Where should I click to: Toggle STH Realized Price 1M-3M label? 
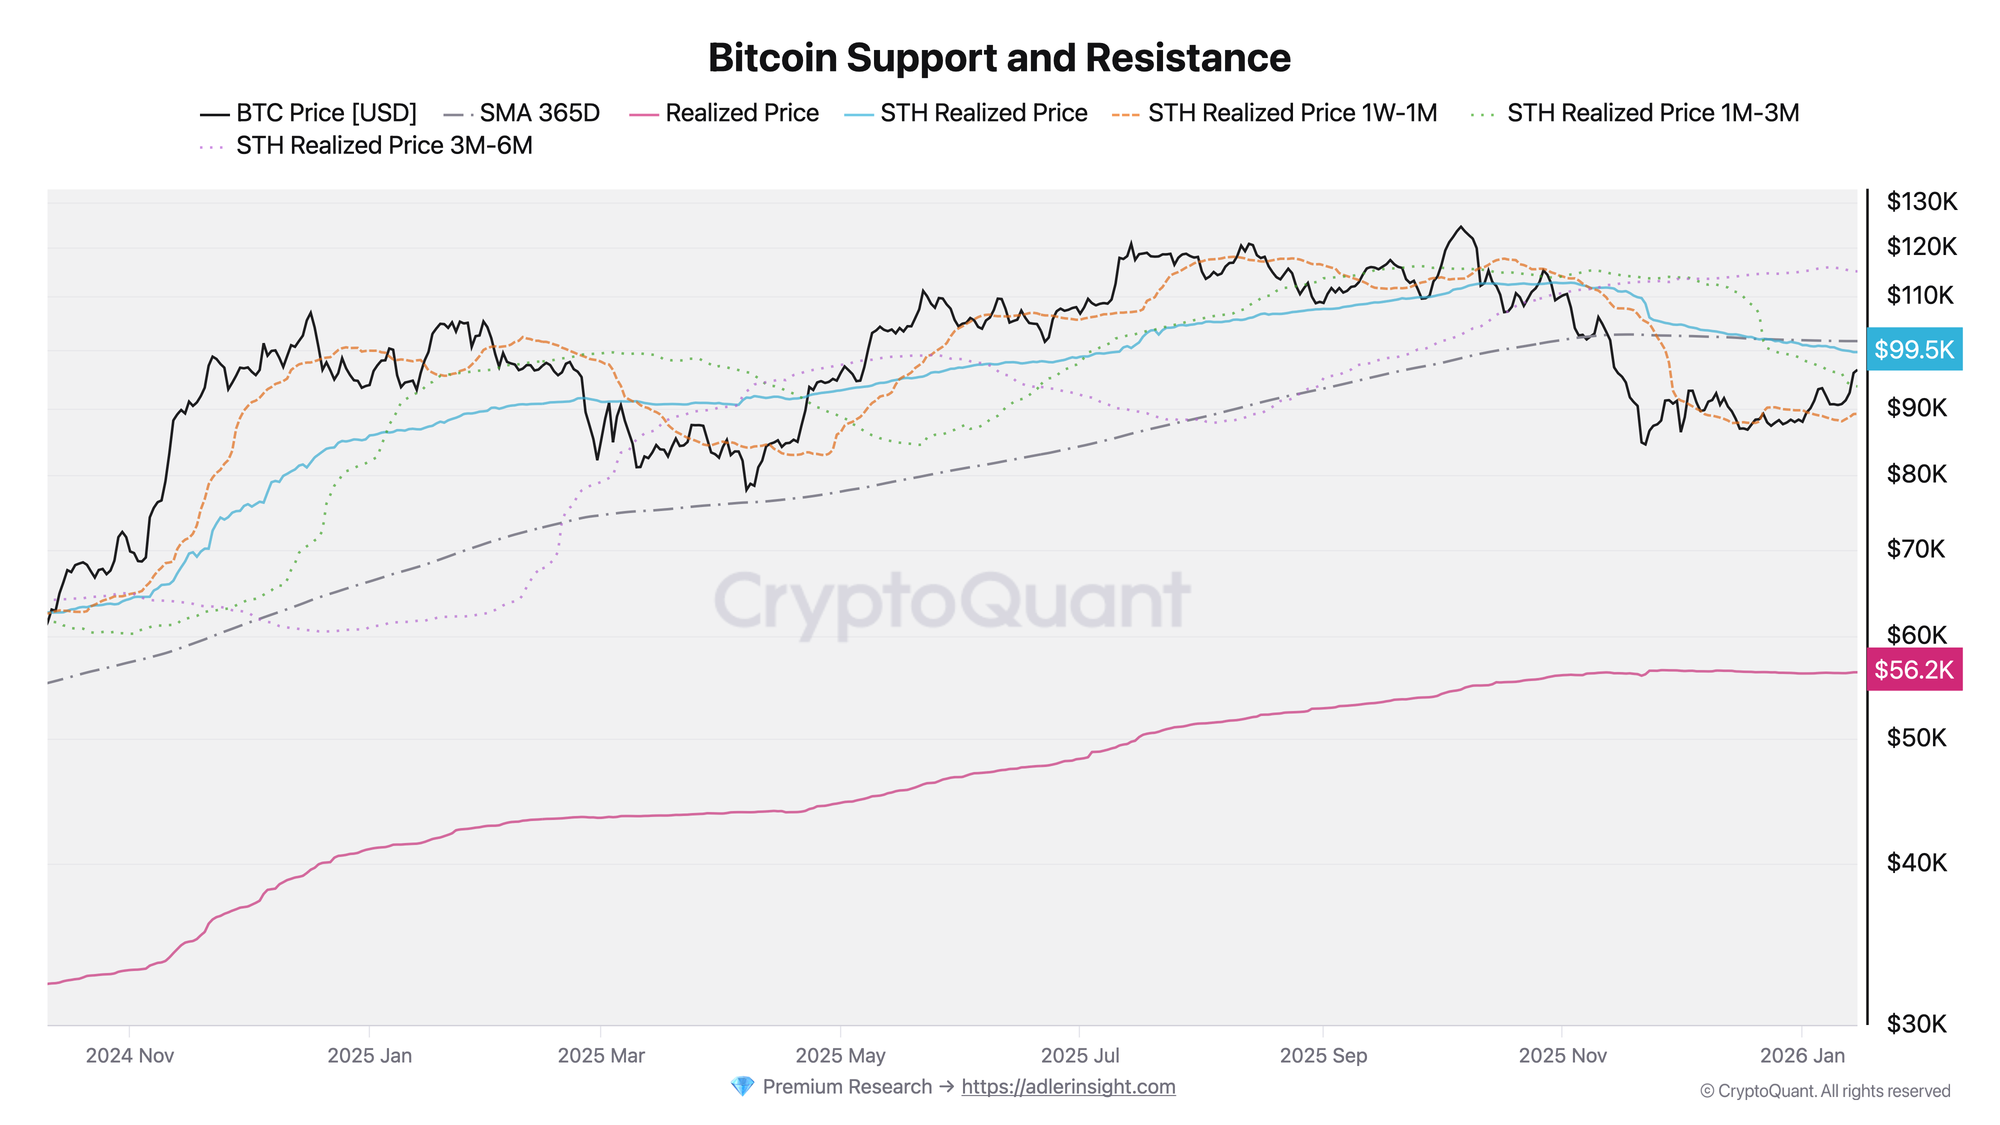pos(1652,114)
